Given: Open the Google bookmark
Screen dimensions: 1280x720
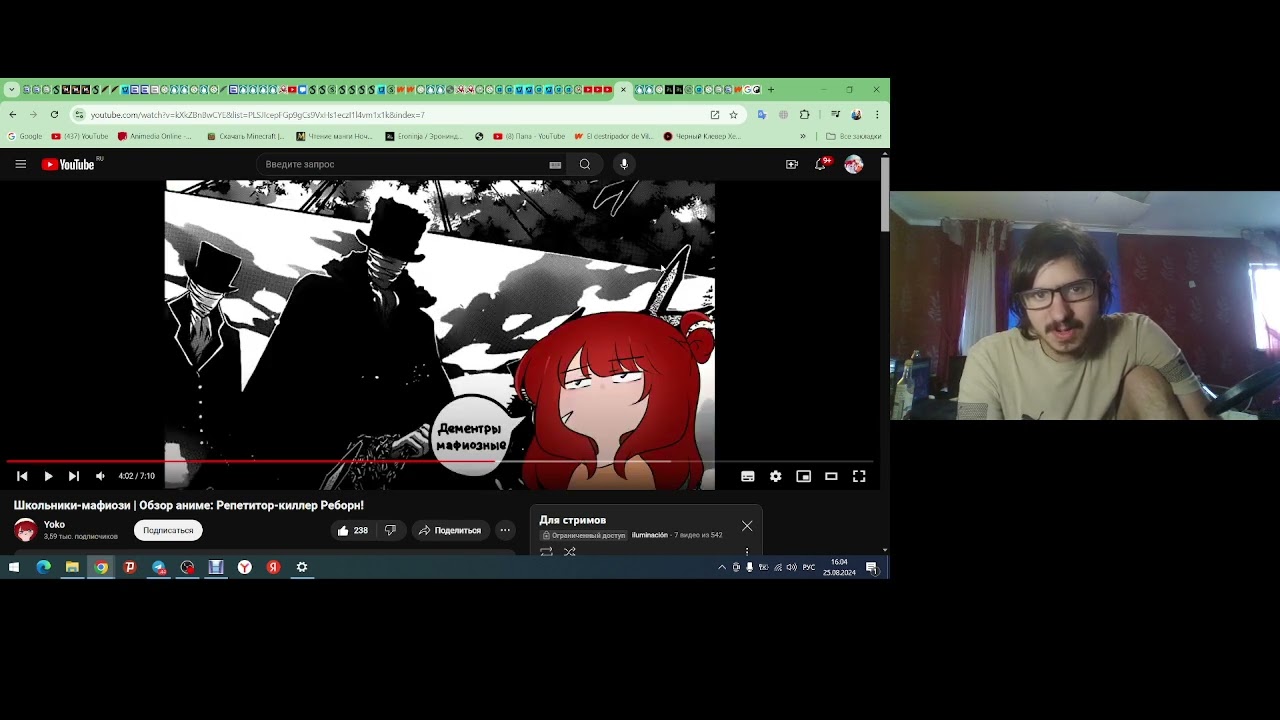Looking at the screenshot, I should pyautogui.click(x=25, y=136).
